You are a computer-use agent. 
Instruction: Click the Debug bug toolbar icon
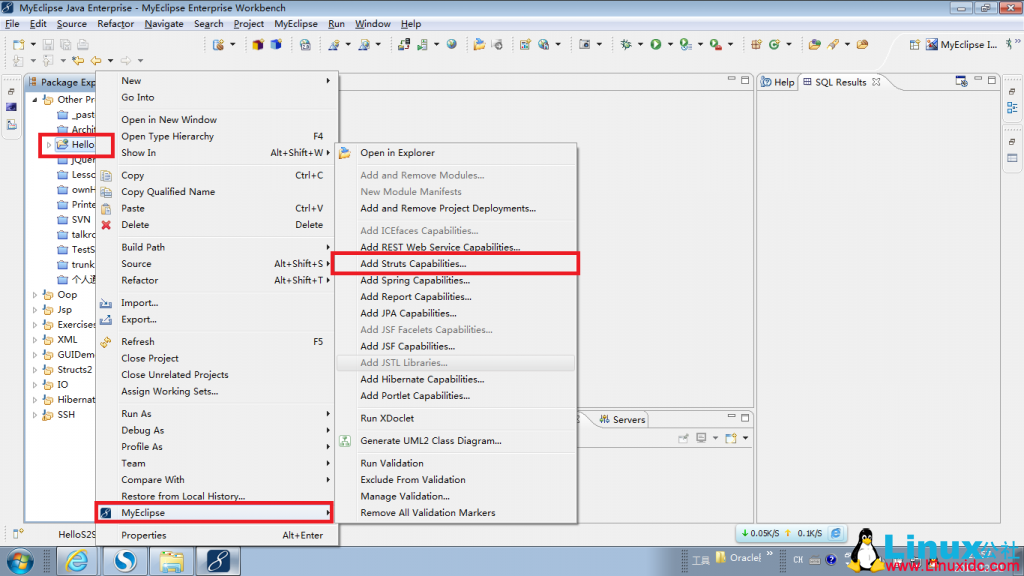click(626, 44)
